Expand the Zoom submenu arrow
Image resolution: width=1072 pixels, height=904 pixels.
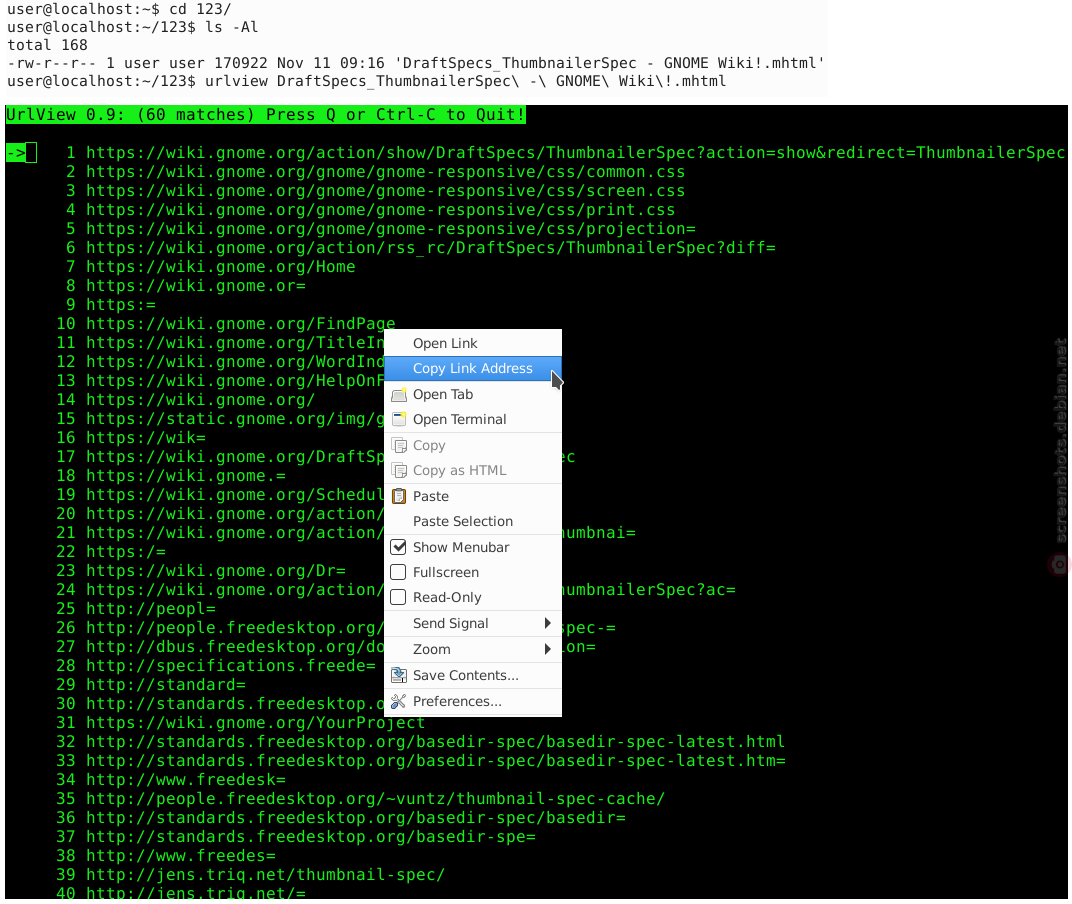click(548, 649)
